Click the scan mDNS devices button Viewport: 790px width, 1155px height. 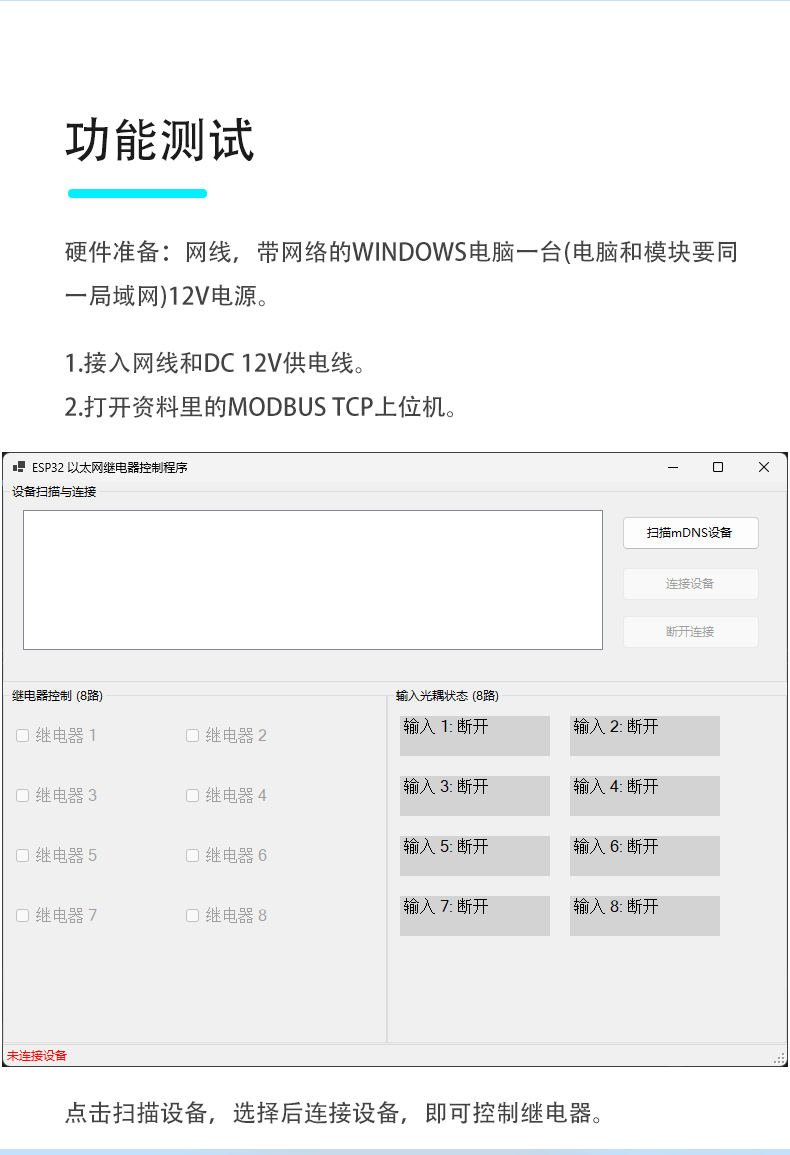[690, 533]
